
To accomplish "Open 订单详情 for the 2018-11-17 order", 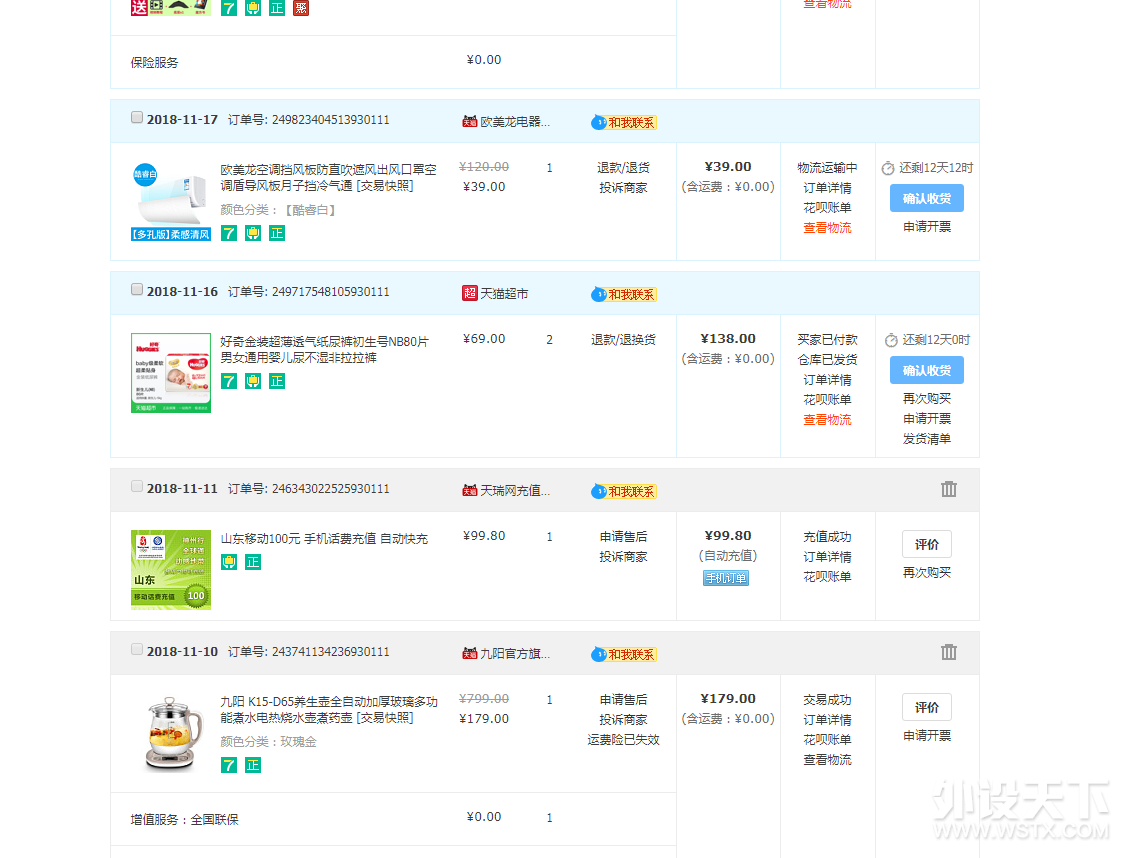I will click(827, 188).
